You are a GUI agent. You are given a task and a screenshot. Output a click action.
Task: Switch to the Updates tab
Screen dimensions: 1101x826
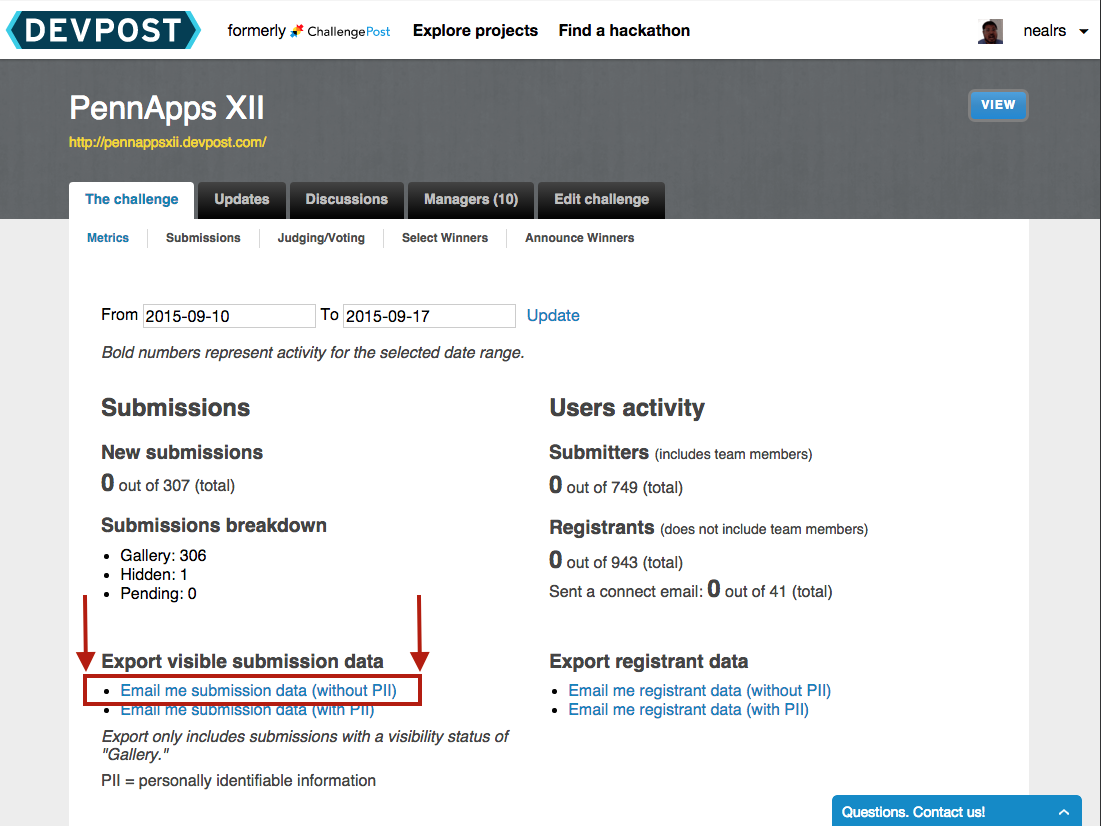pos(242,200)
